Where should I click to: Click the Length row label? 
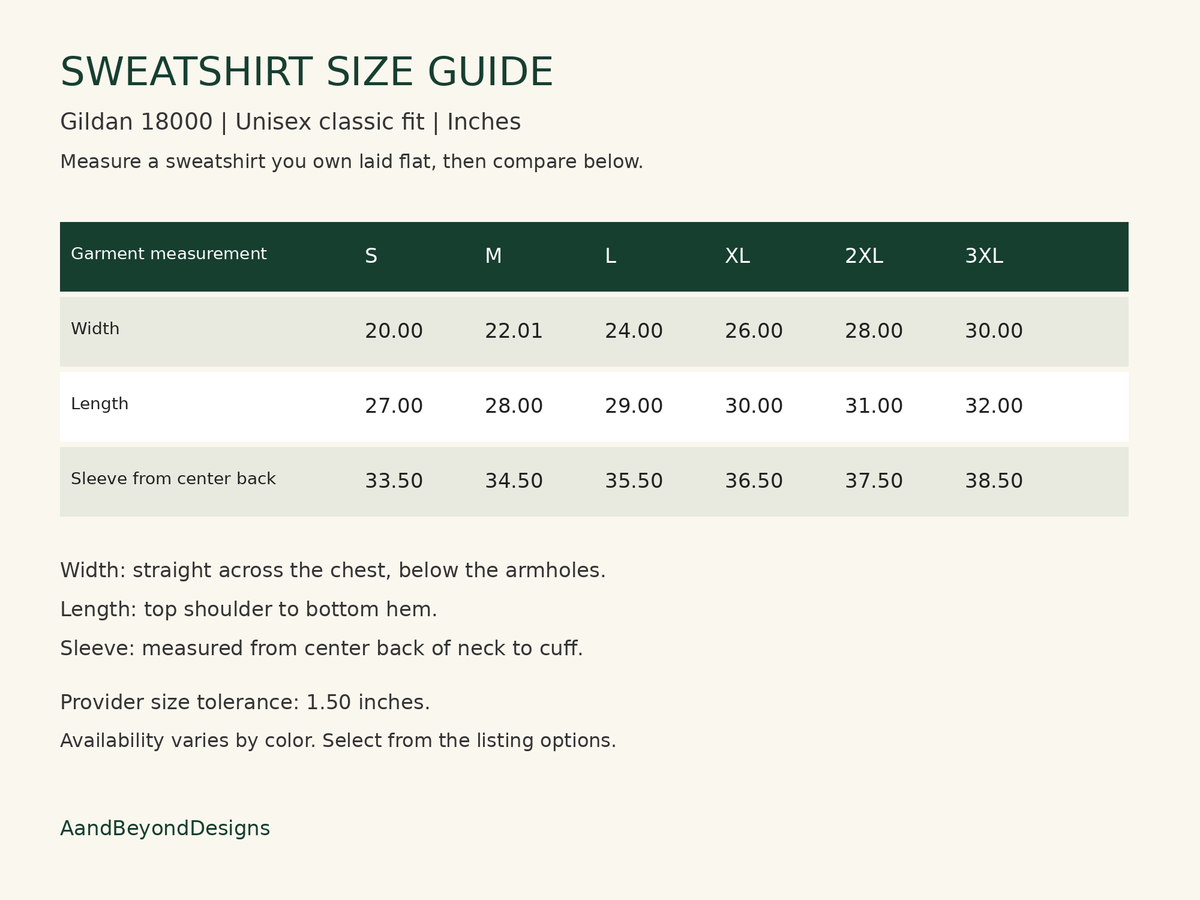click(x=100, y=404)
